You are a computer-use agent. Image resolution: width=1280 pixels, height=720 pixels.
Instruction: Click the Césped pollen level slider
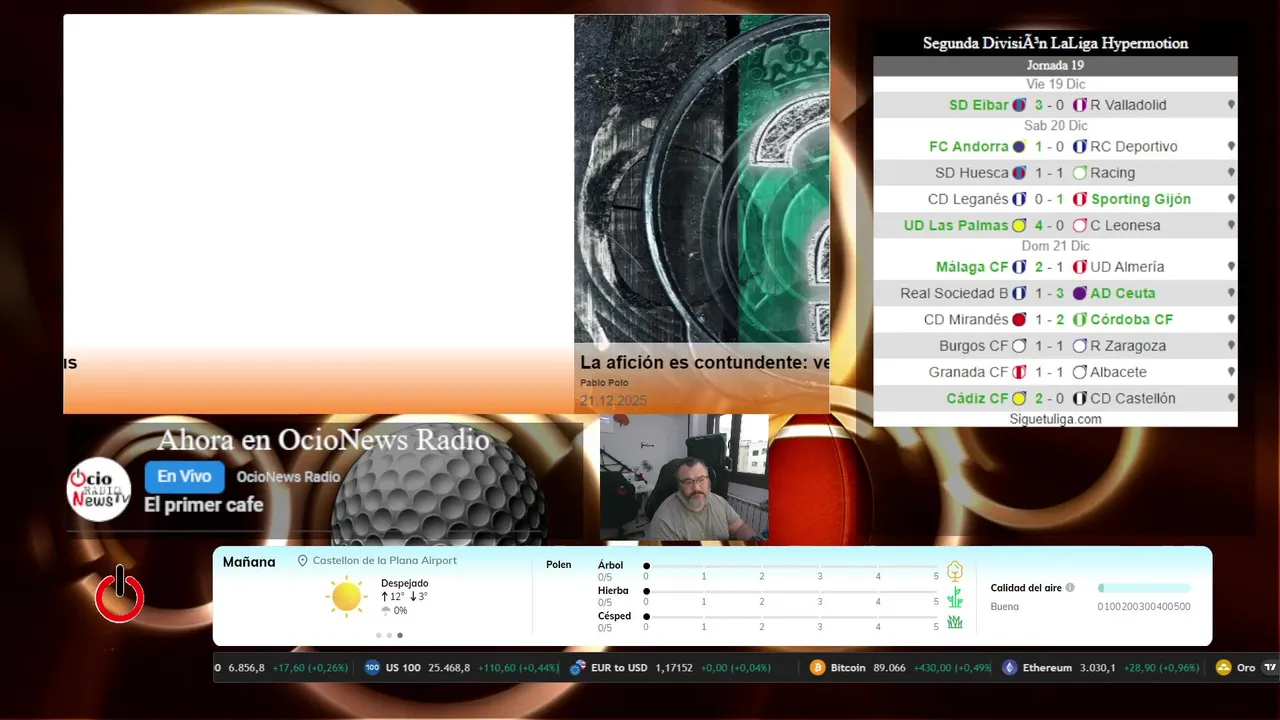click(x=791, y=617)
